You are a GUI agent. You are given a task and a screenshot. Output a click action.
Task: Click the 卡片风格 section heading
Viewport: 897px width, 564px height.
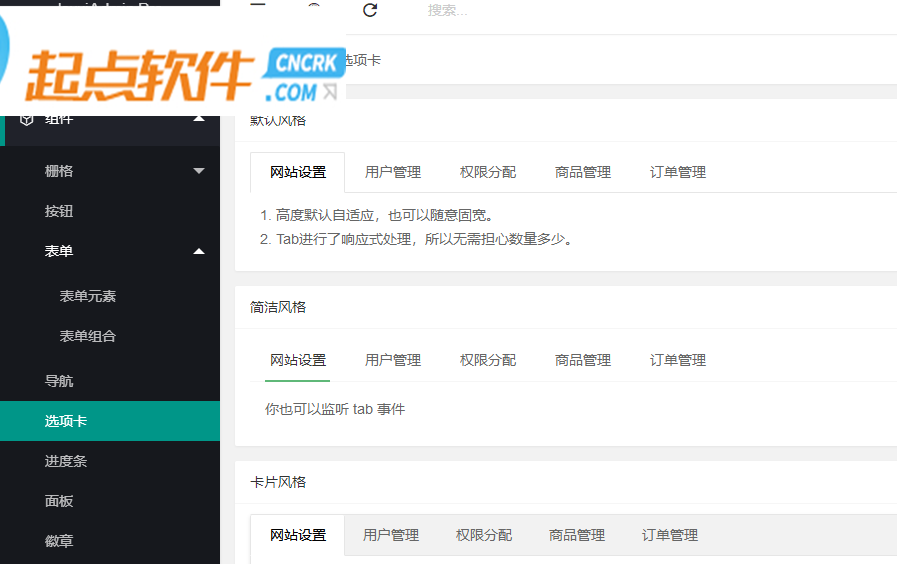pyautogui.click(x=277, y=482)
